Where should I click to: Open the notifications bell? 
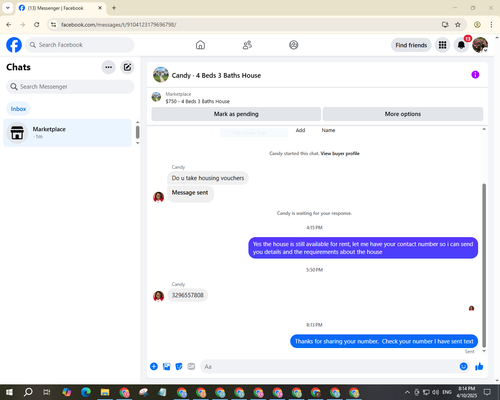(x=461, y=45)
